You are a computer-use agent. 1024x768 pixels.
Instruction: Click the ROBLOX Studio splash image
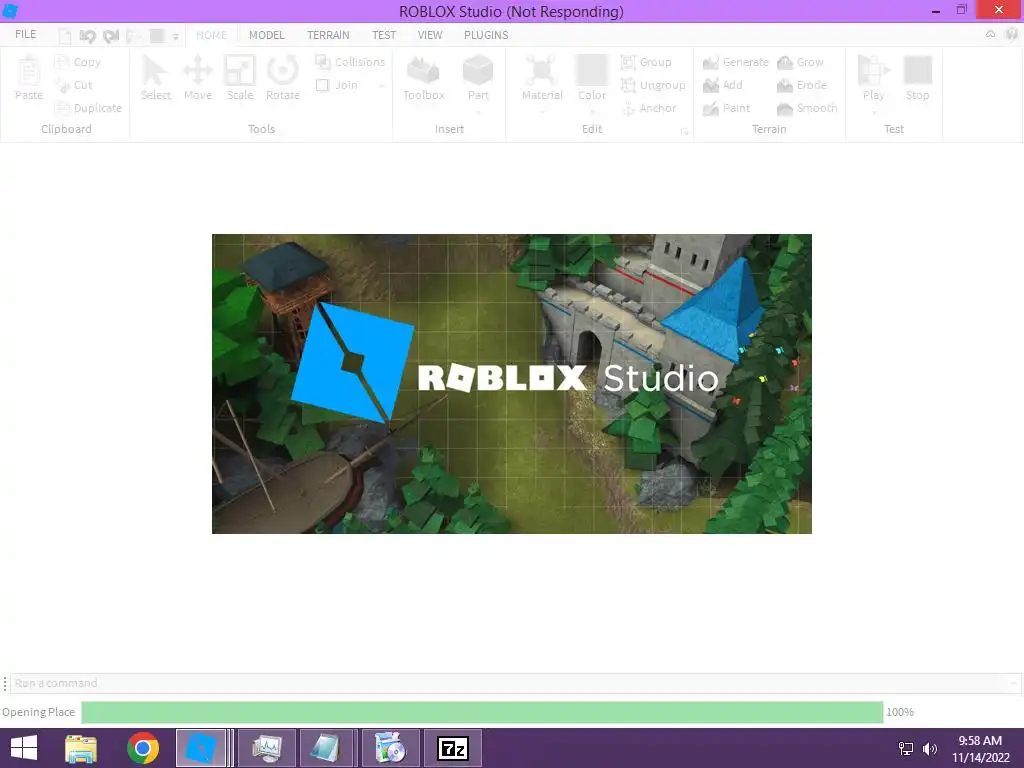click(511, 383)
